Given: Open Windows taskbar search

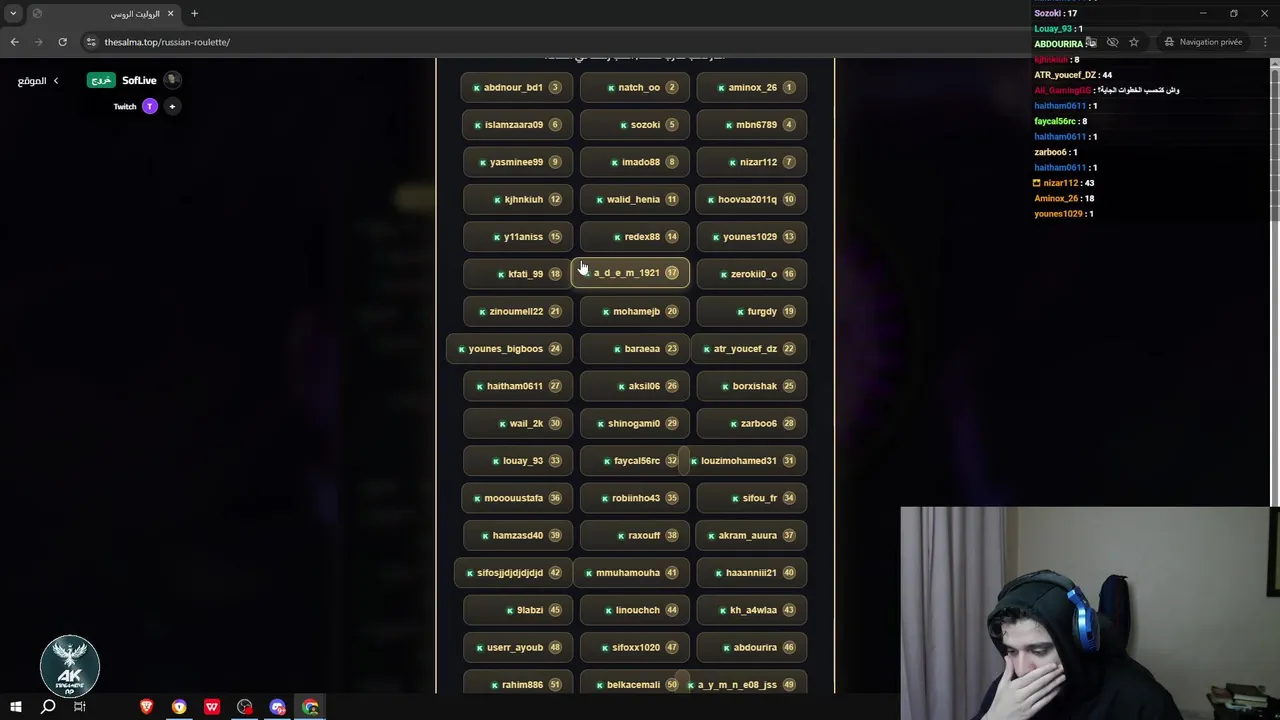Looking at the screenshot, I should 48,707.
